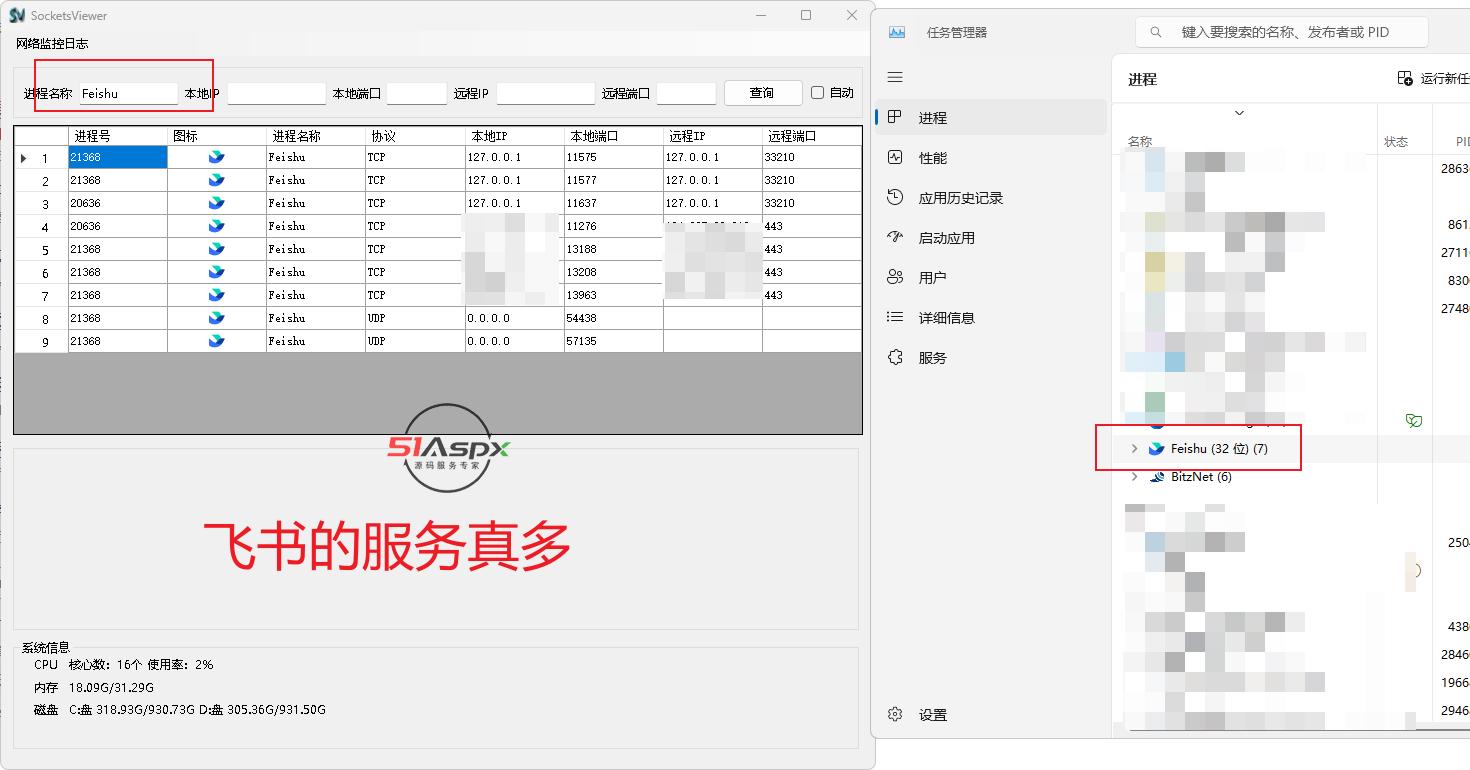This screenshot has width=1470, height=770.
Task: Click the 协议 column header
Action: [415, 136]
